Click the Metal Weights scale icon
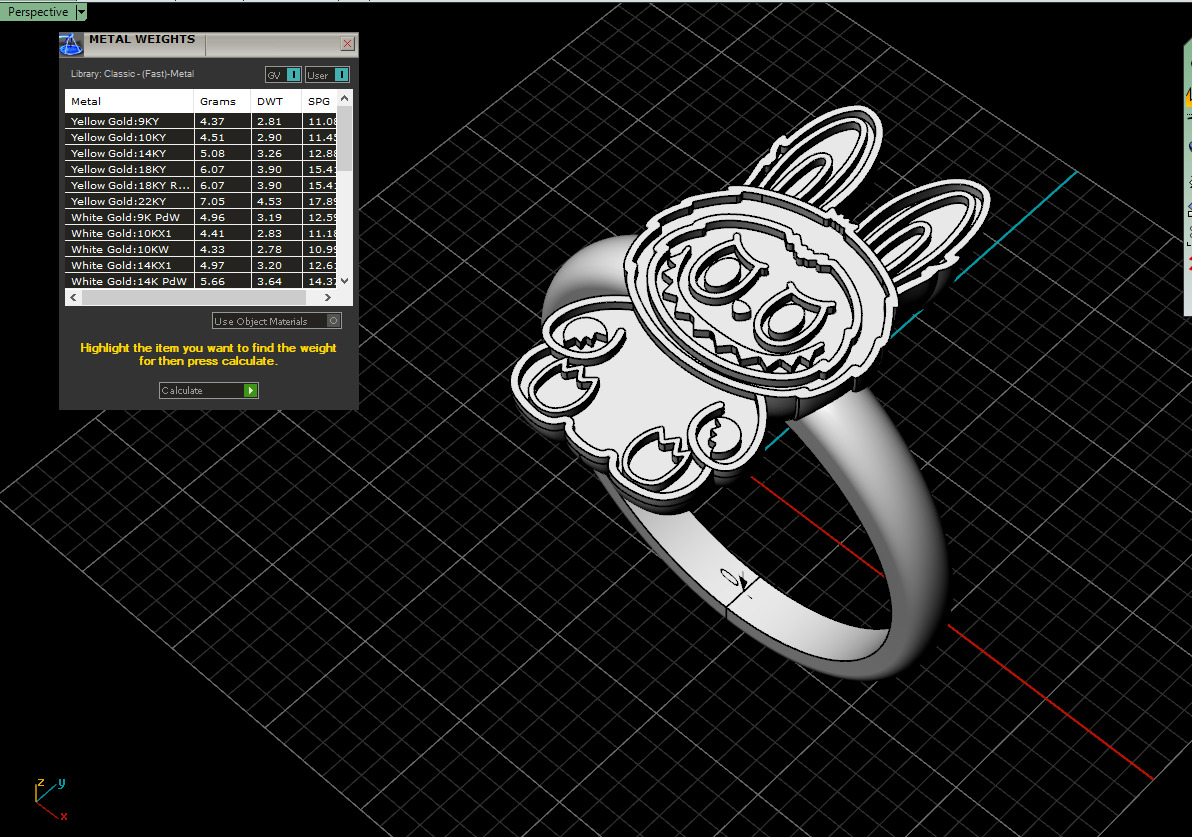Image resolution: width=1192 pixels, height=837 pixels. tap(71, 45)
